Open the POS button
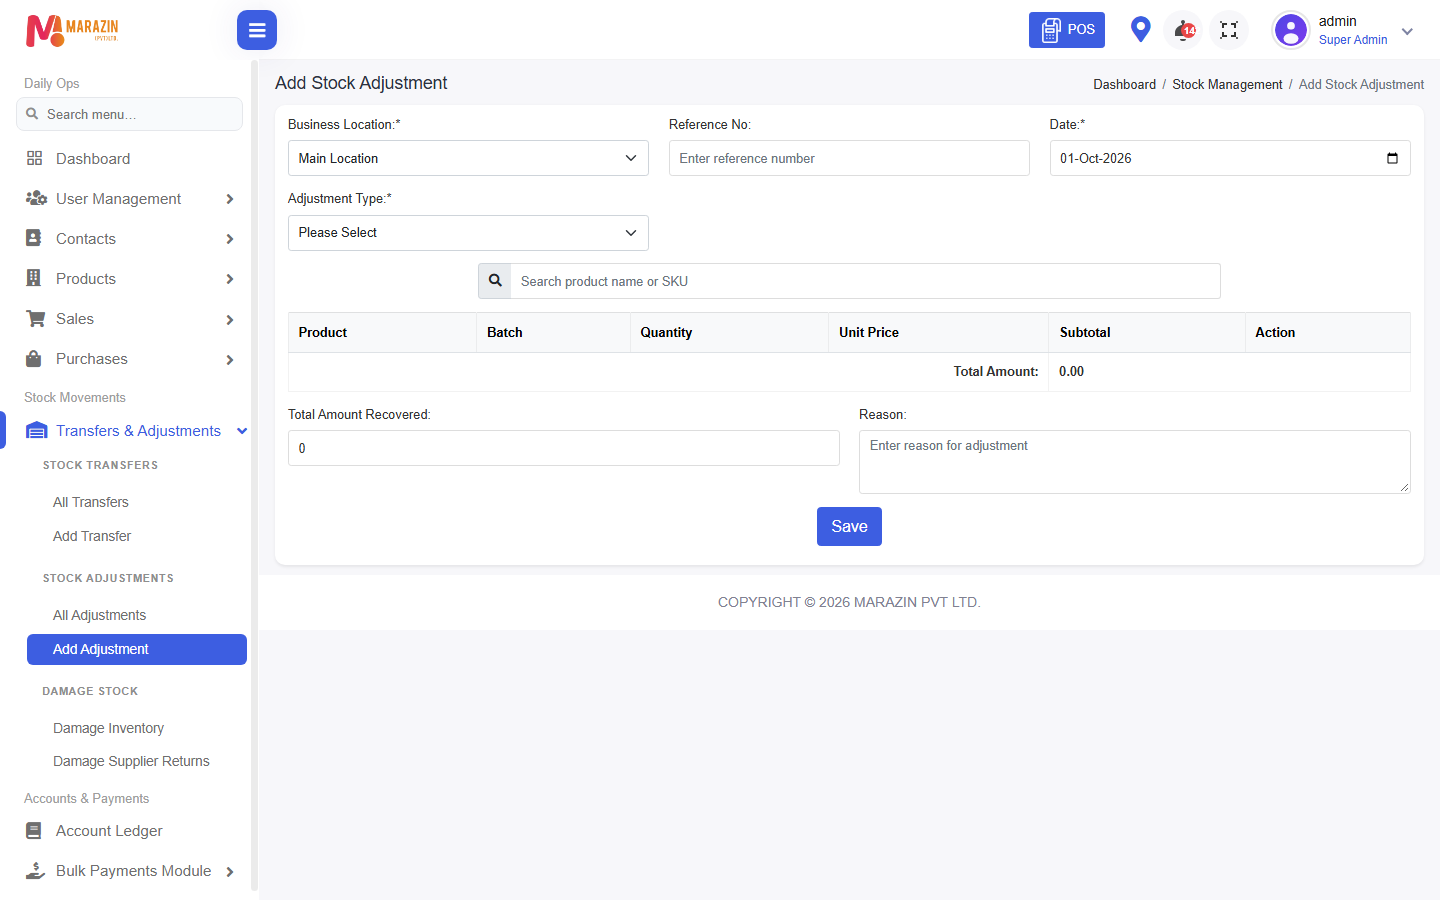 click(1067, 30)
